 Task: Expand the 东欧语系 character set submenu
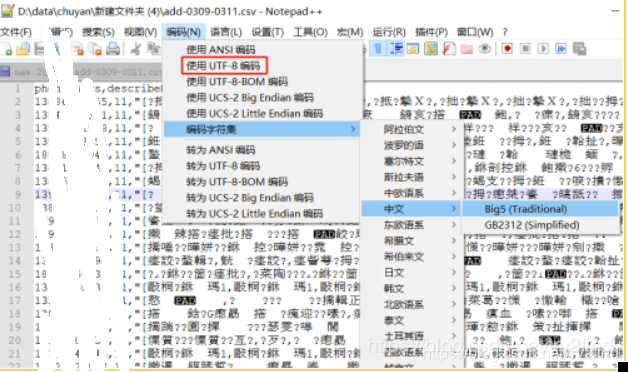[x=411, y=225]
